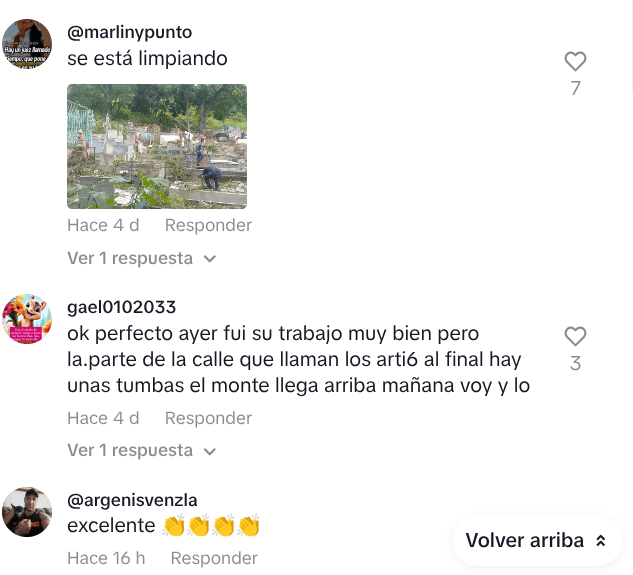Click the 7 likes count
This screenshot has width=633, height=575.
[x=575, y=88]
